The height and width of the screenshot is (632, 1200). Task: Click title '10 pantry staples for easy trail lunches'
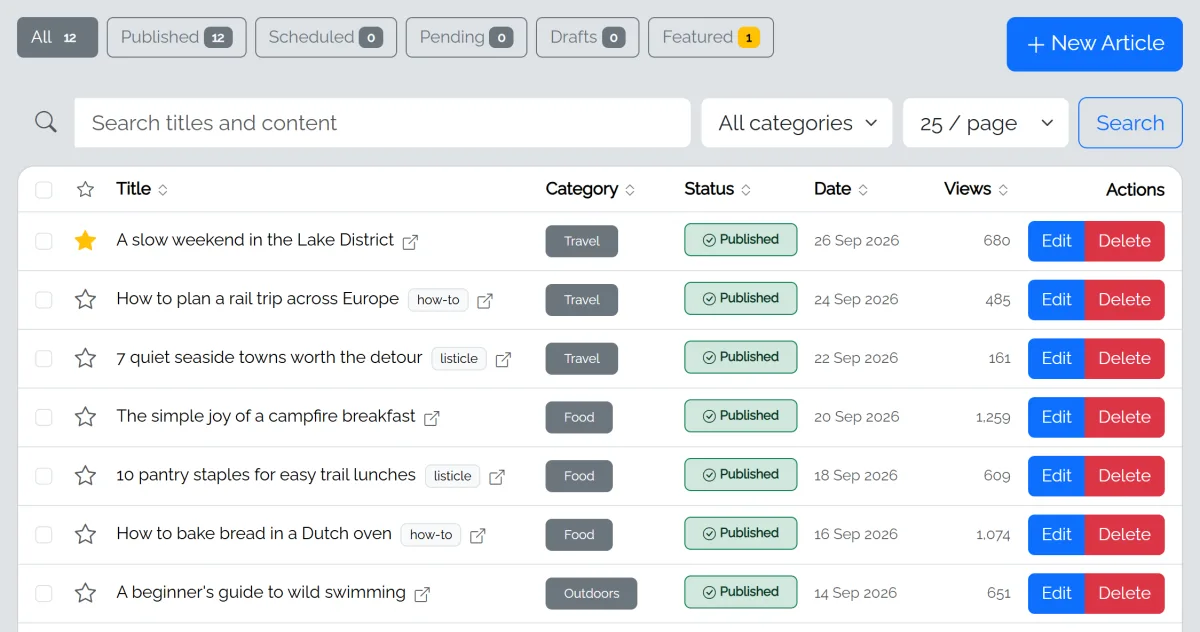[266, 475]
